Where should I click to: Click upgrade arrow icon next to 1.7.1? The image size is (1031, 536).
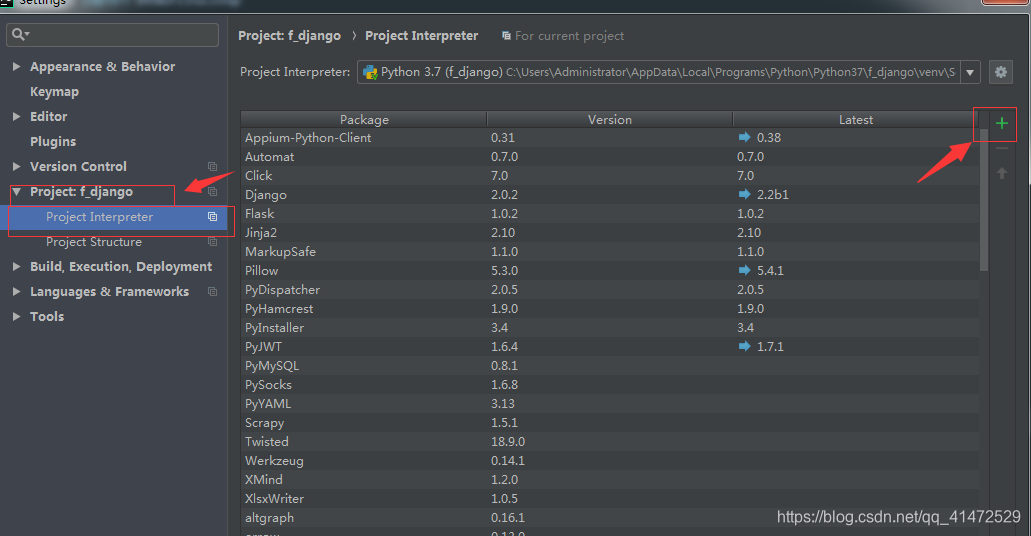(744, 346)
